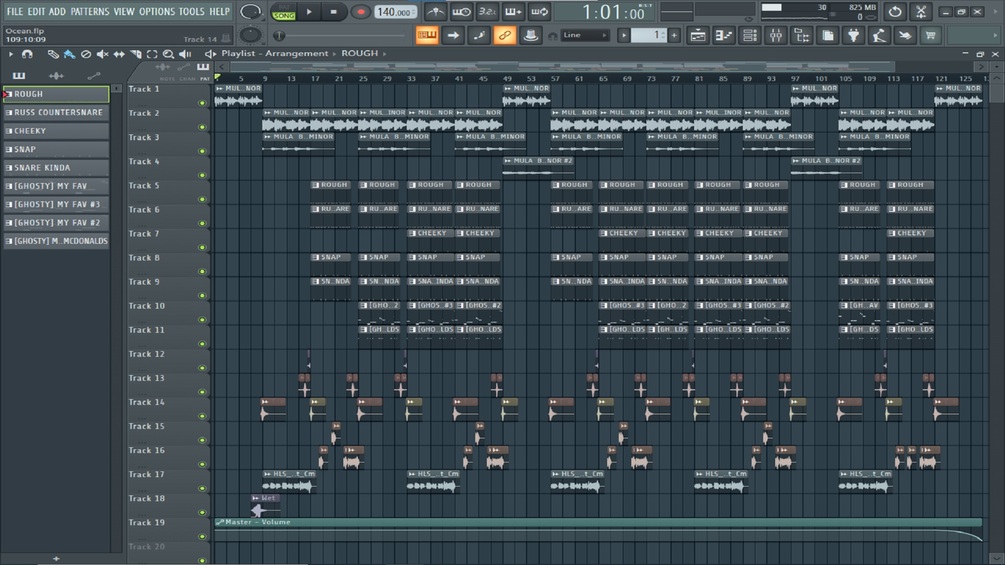The width and height of the screenshot is (1005, 565).
Task: Open the Mixer view icon
Action: (776, 35)
